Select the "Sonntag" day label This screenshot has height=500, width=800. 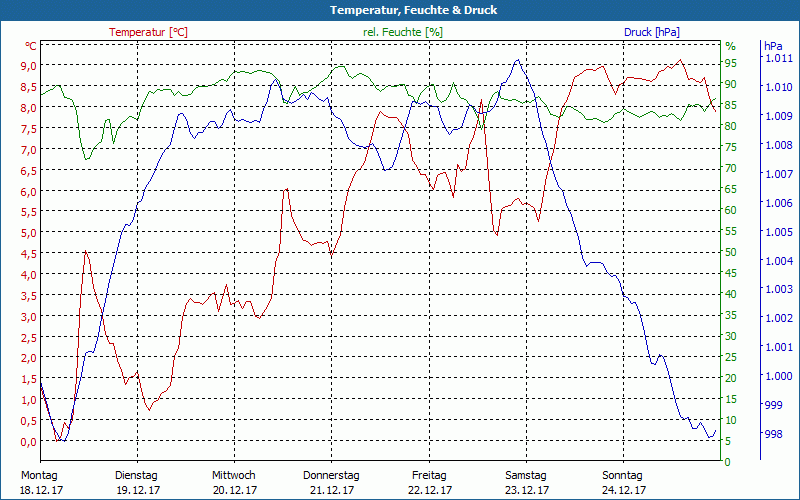click(x=622, y=476)
